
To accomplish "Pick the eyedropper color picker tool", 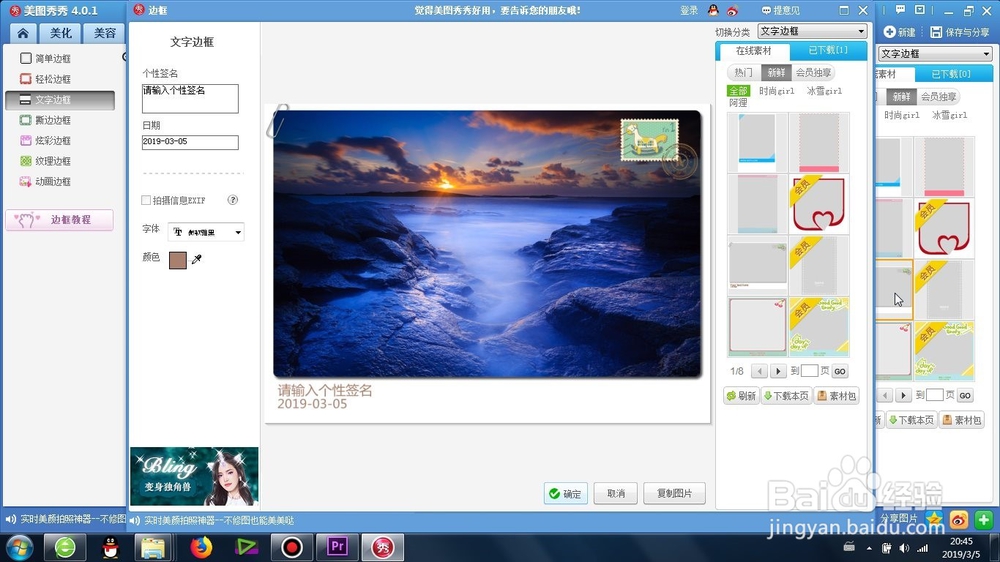I will pos(197,259).
